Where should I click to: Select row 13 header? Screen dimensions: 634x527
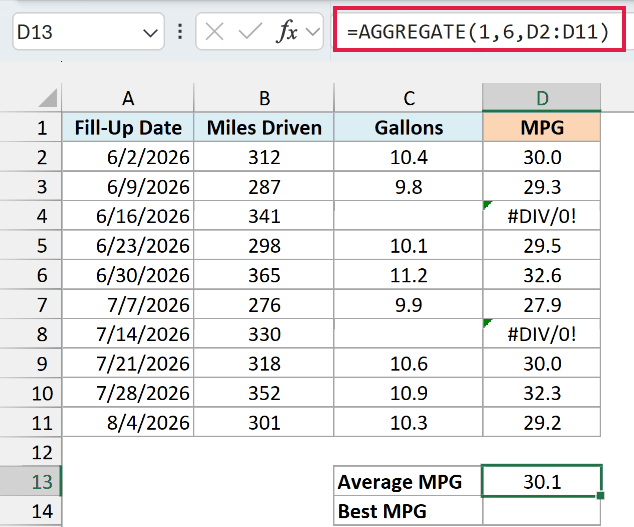pyautogui.click(x=31, y=482)
